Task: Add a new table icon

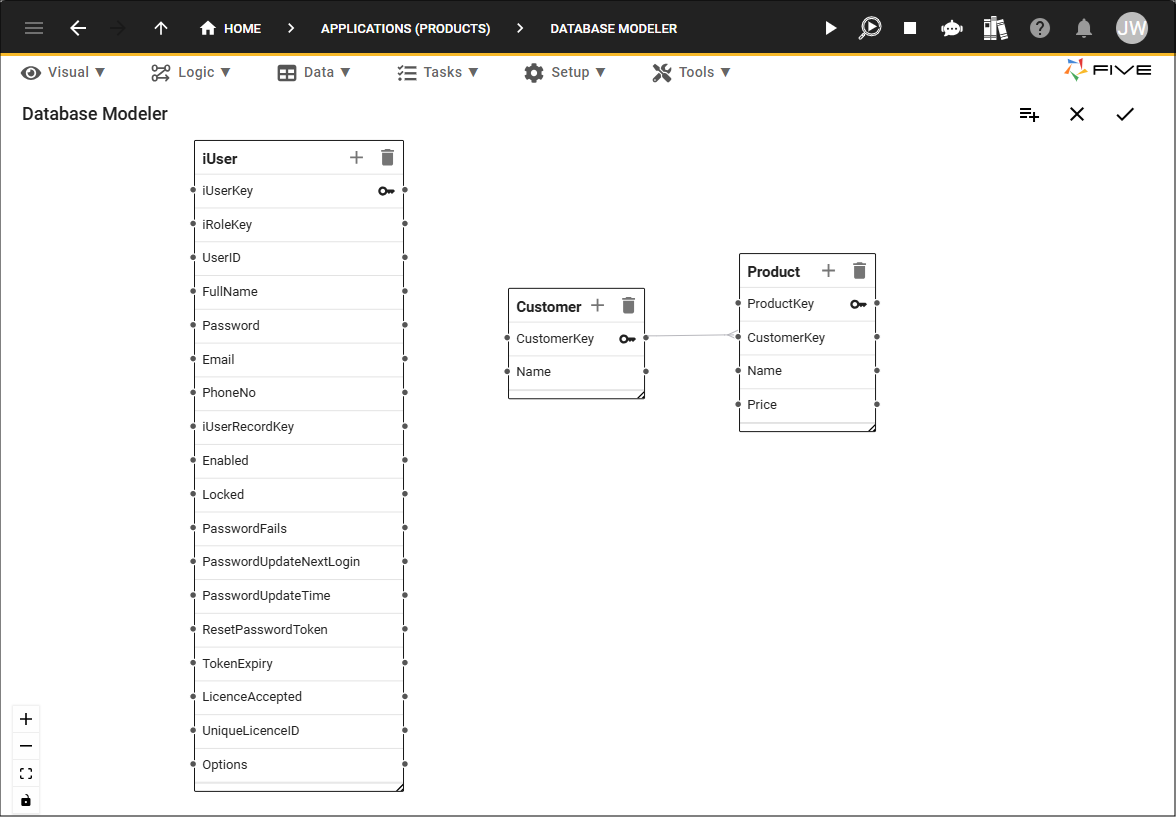Action: (1029, 115)
